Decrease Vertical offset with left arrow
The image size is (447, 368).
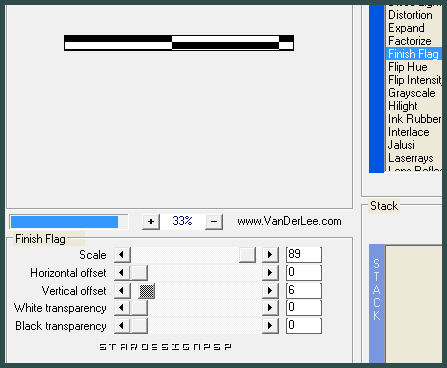tap(122, 291)
